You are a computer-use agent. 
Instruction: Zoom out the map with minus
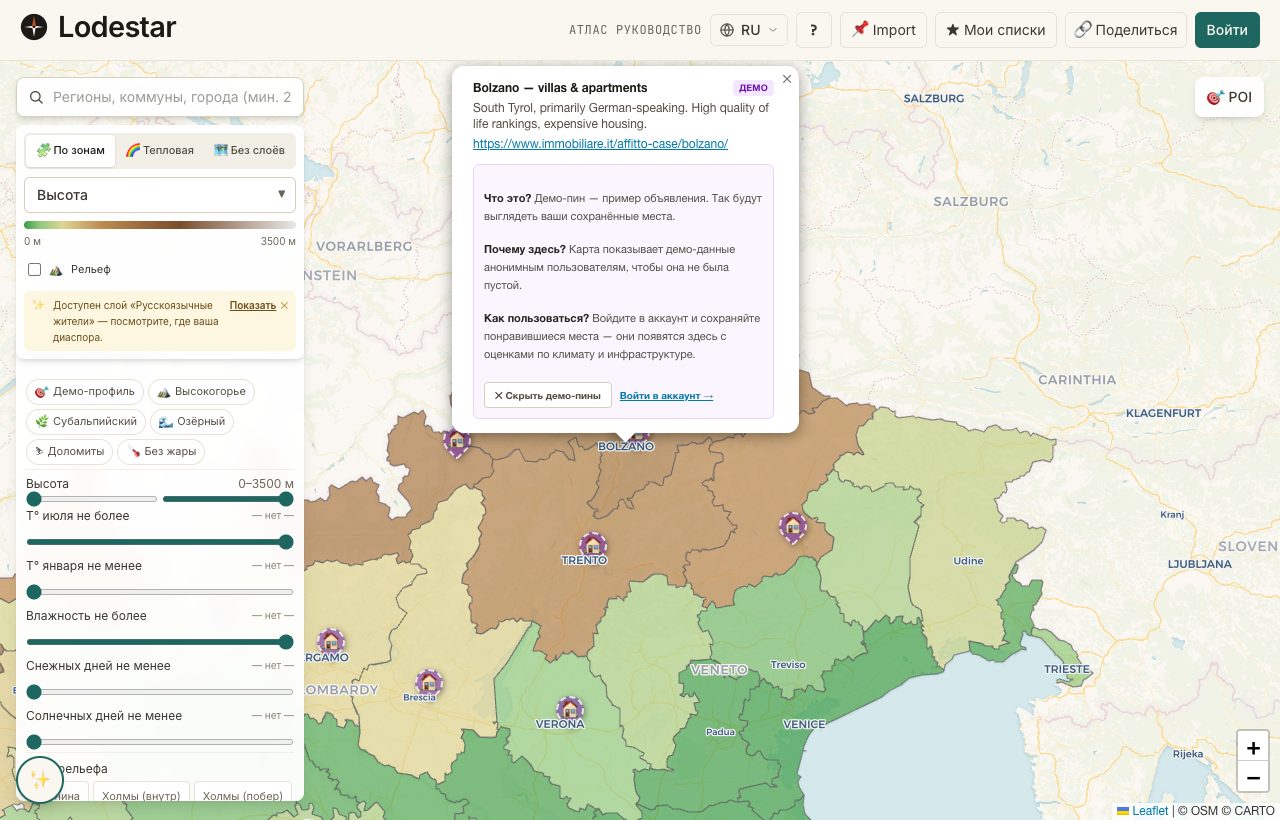click(x=1253, y=777)
